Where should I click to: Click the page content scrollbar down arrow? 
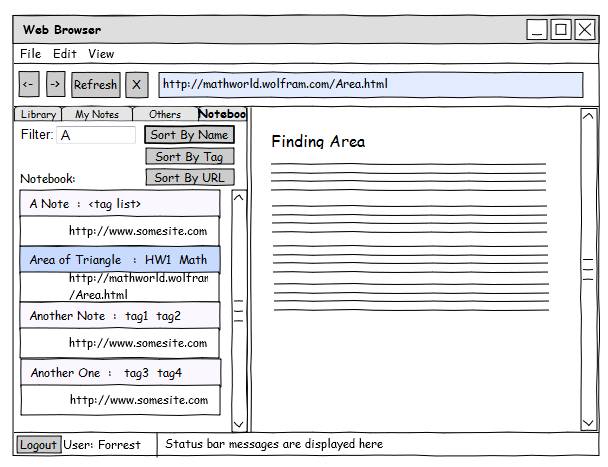pyautogui.click(x=588, y=422)
